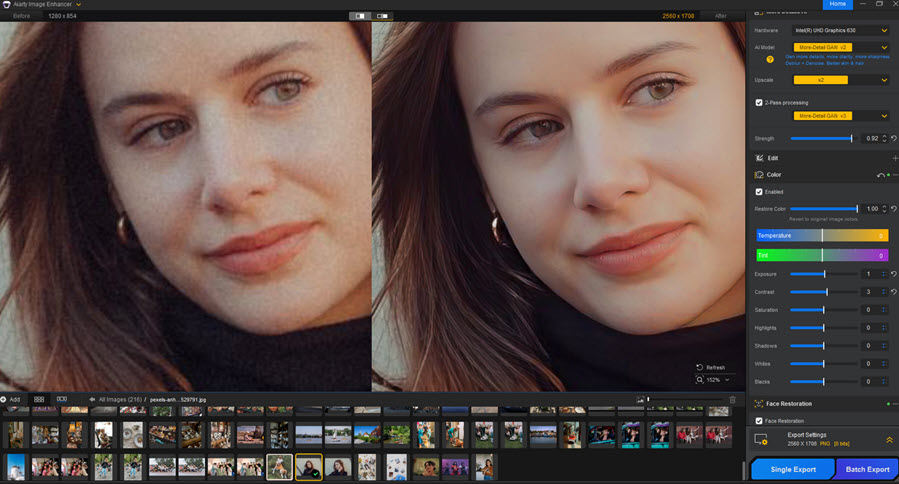899x484 pixels.
Task: Click the Blacks stepper arrows
Action: pyautogui.click(x=884, y=381)
